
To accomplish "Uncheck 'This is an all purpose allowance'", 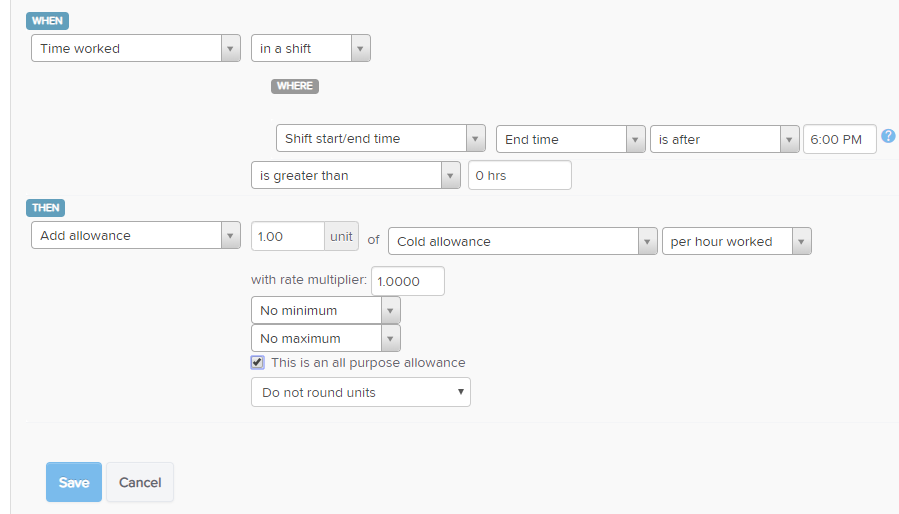I will (257, 363).
